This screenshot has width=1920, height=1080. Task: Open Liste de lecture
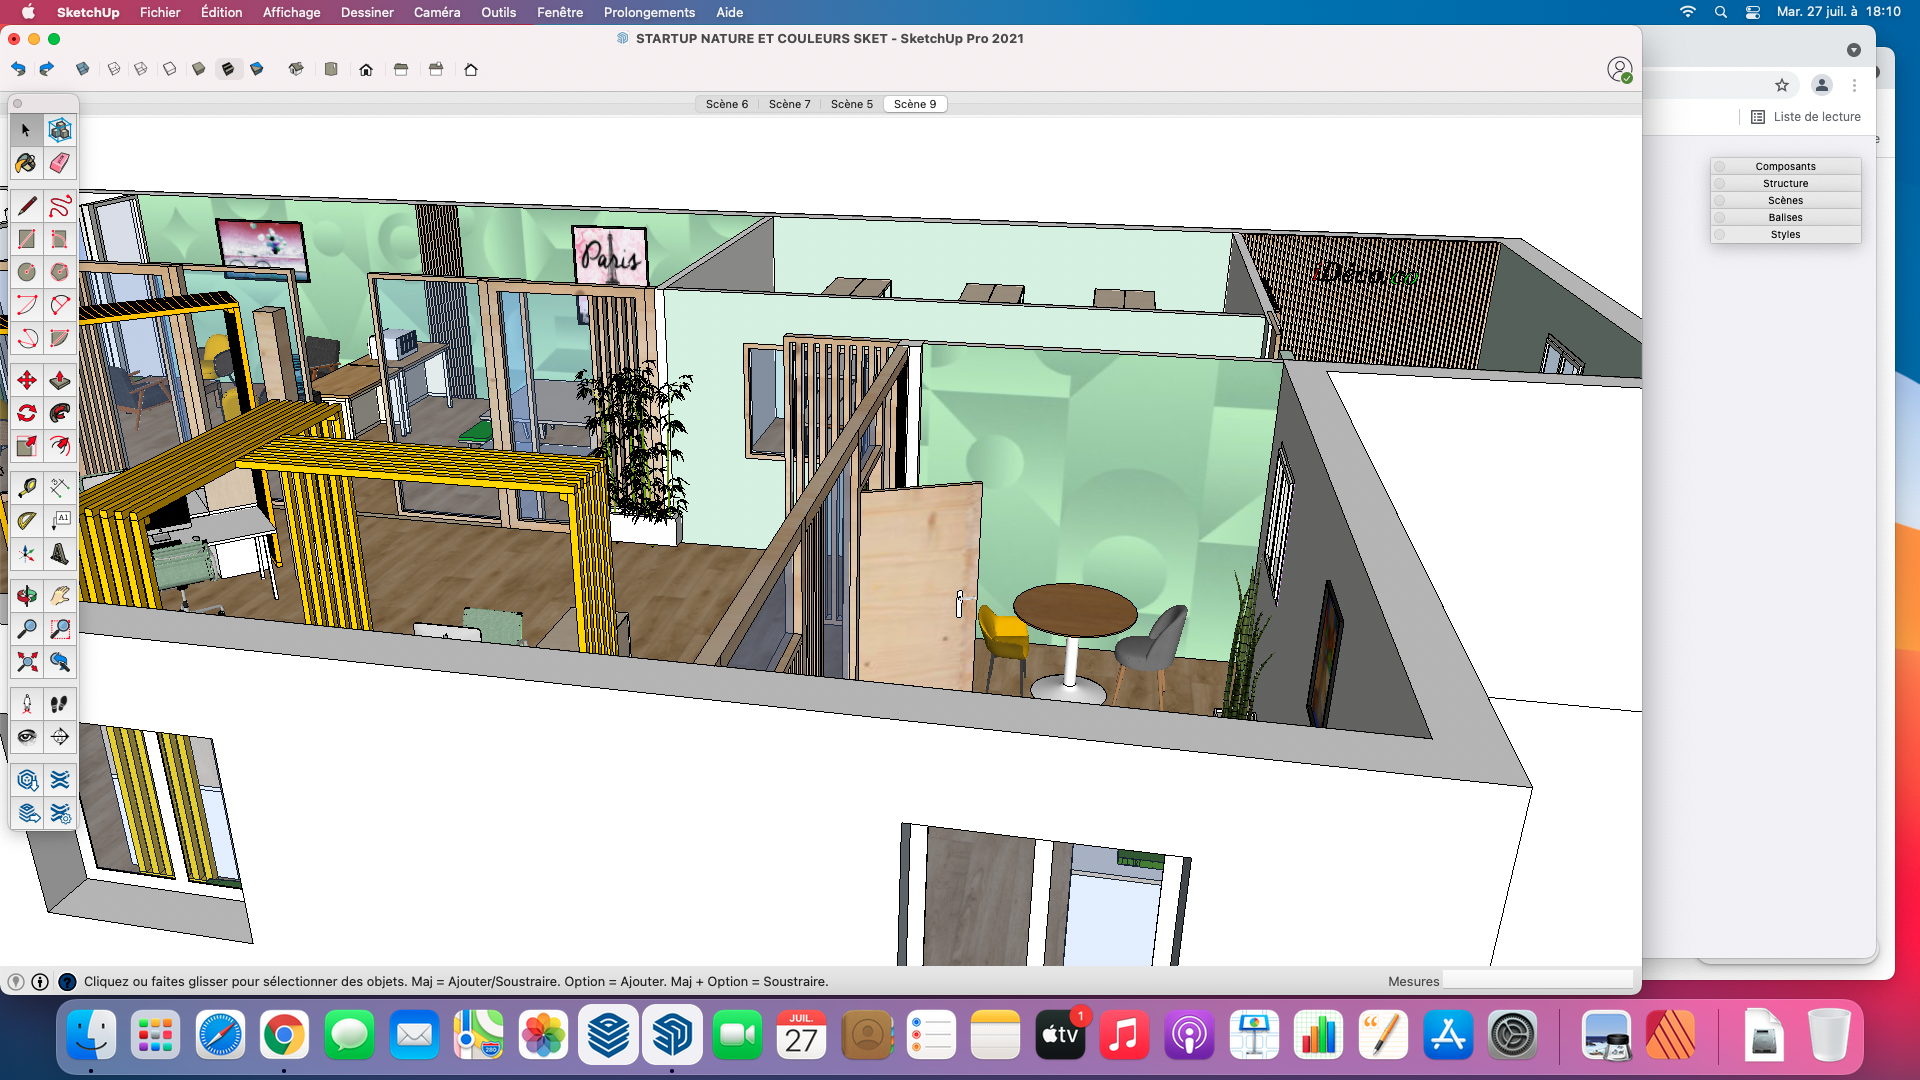coord(1806,117)
